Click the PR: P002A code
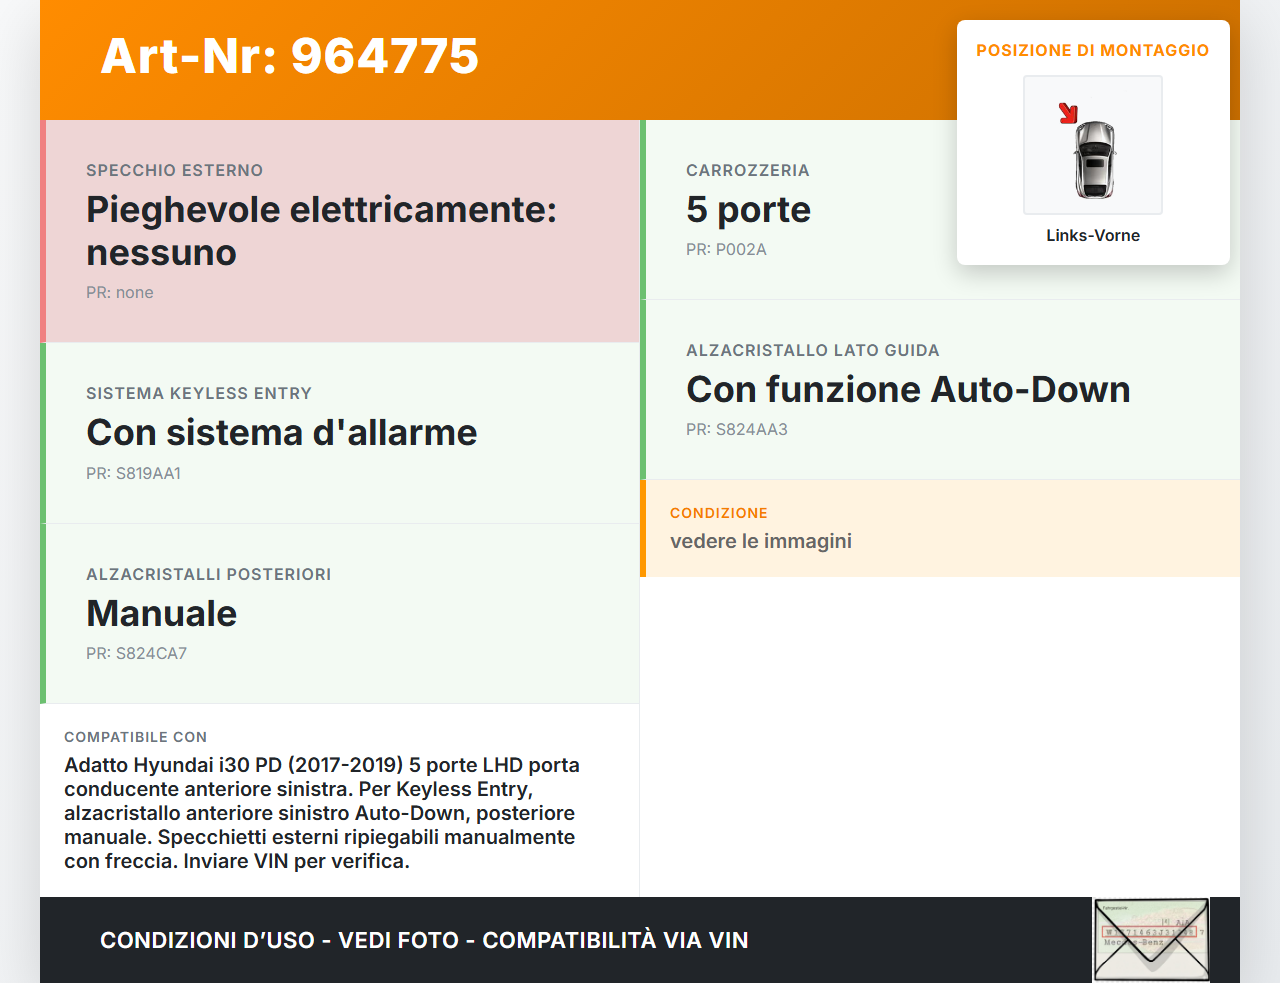 [726, 249]
